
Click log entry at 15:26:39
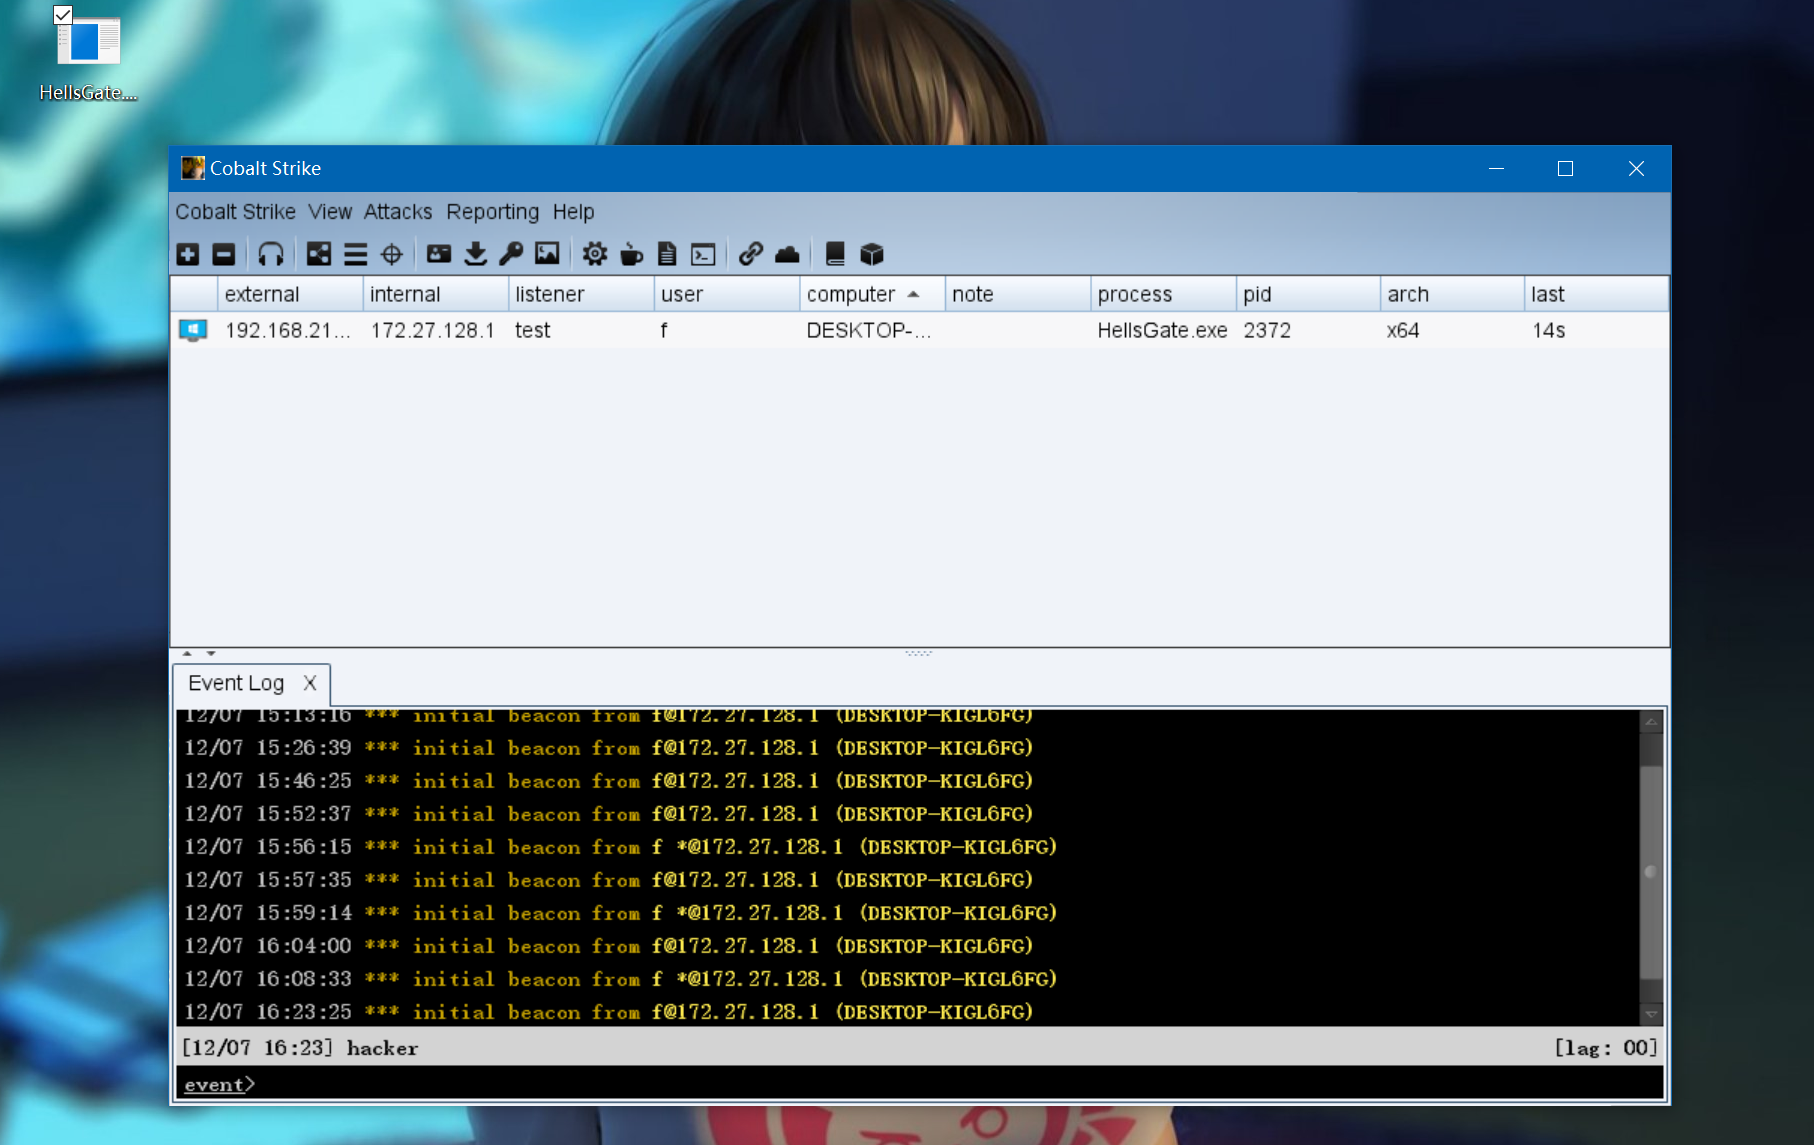(x=608, y=748)
